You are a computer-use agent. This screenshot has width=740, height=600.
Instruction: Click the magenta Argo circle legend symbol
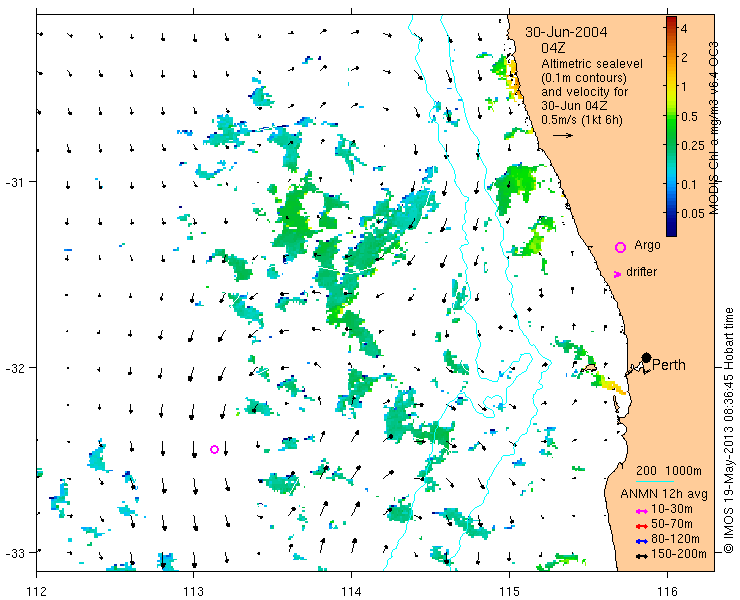620,247
